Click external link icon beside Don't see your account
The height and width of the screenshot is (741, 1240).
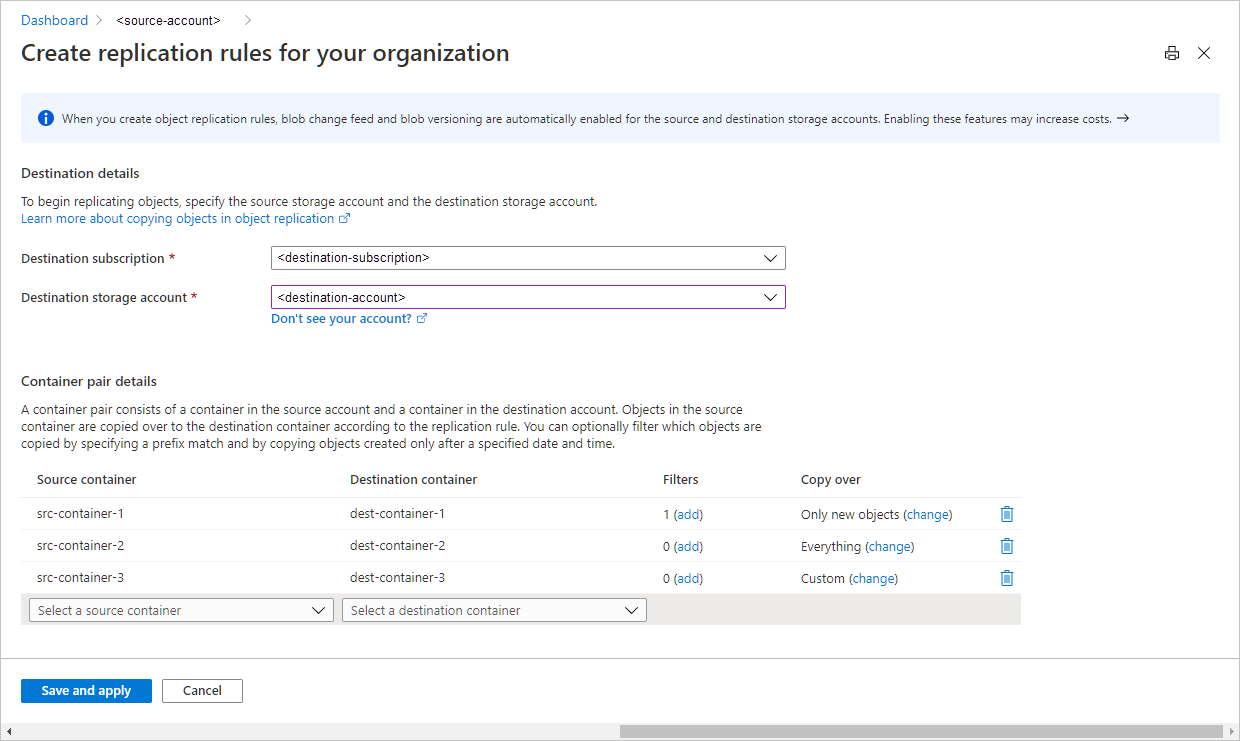[x=421, y=318]
